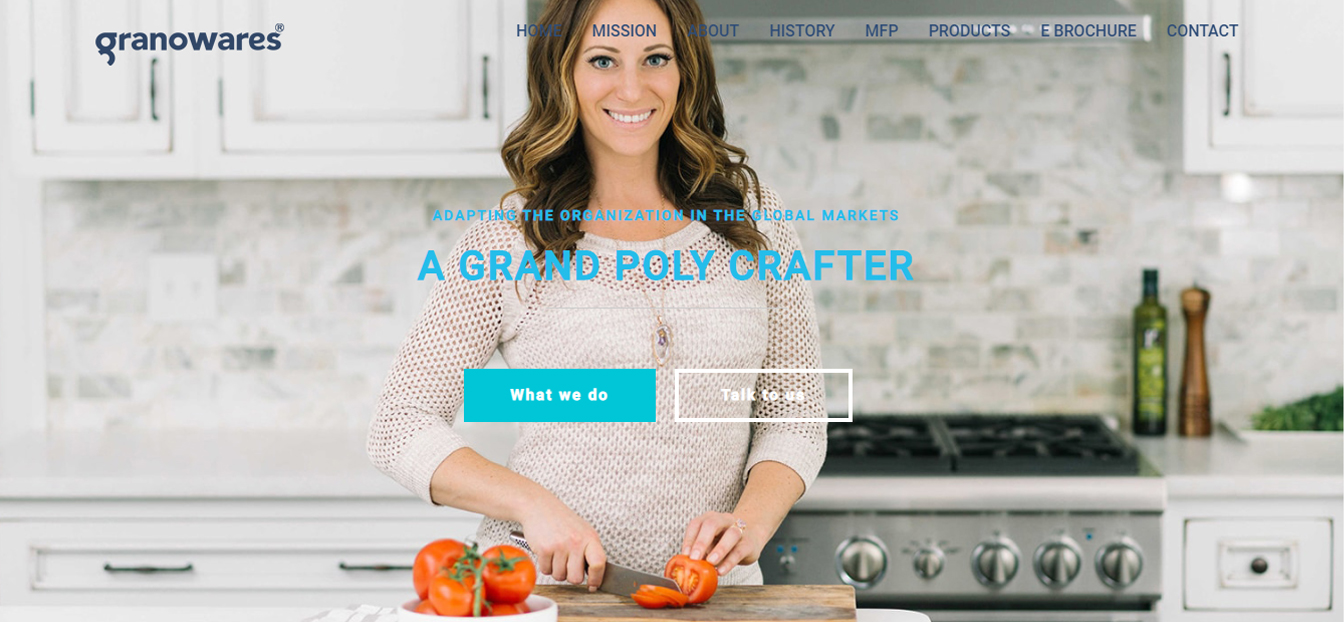Image resolution: width=1344 pixels, height=622 pixels.
Task: Select the A GRAND POLY CRAFTER headline
Action: pyautogui.click(x=666, y=266)
